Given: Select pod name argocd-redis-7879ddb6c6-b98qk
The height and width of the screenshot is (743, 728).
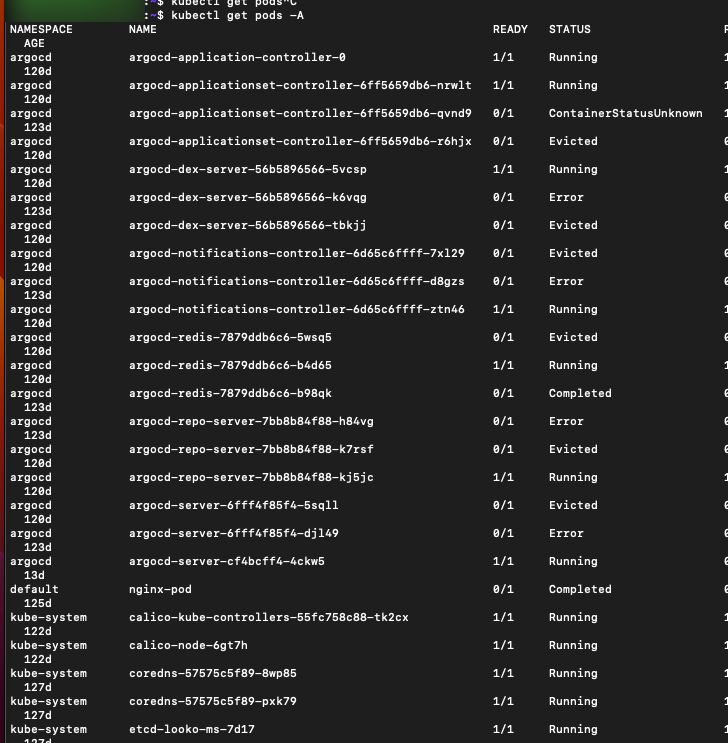Looking at the screenshot, I should coord(230,393).
